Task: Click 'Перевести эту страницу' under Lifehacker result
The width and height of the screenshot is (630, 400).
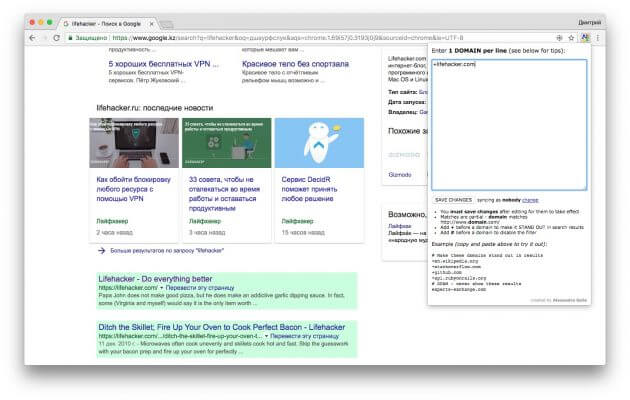Action: tap(200, 288)
